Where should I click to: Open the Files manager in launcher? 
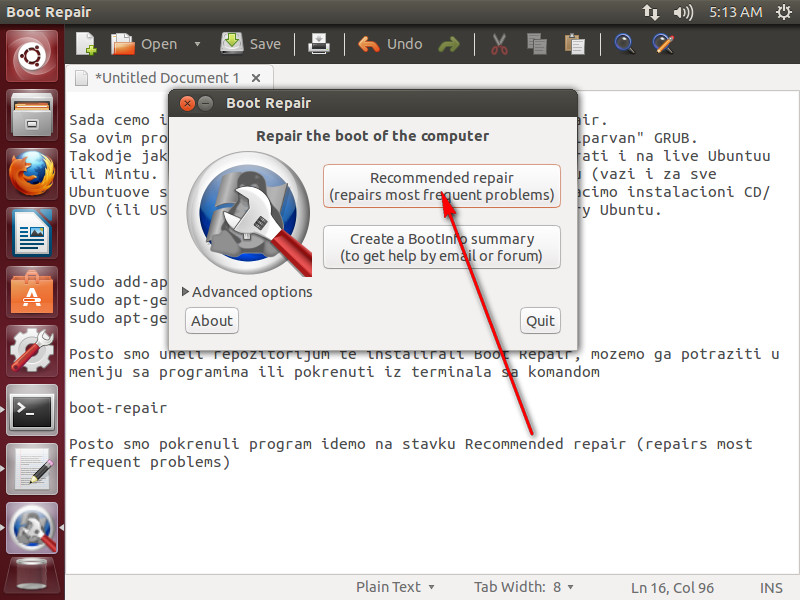pos(32,115)
